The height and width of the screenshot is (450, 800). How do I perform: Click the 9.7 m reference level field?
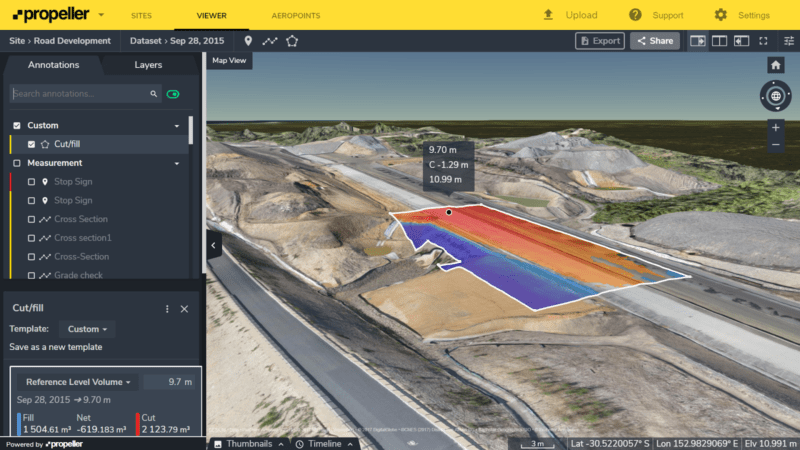(x=169, y=382)
